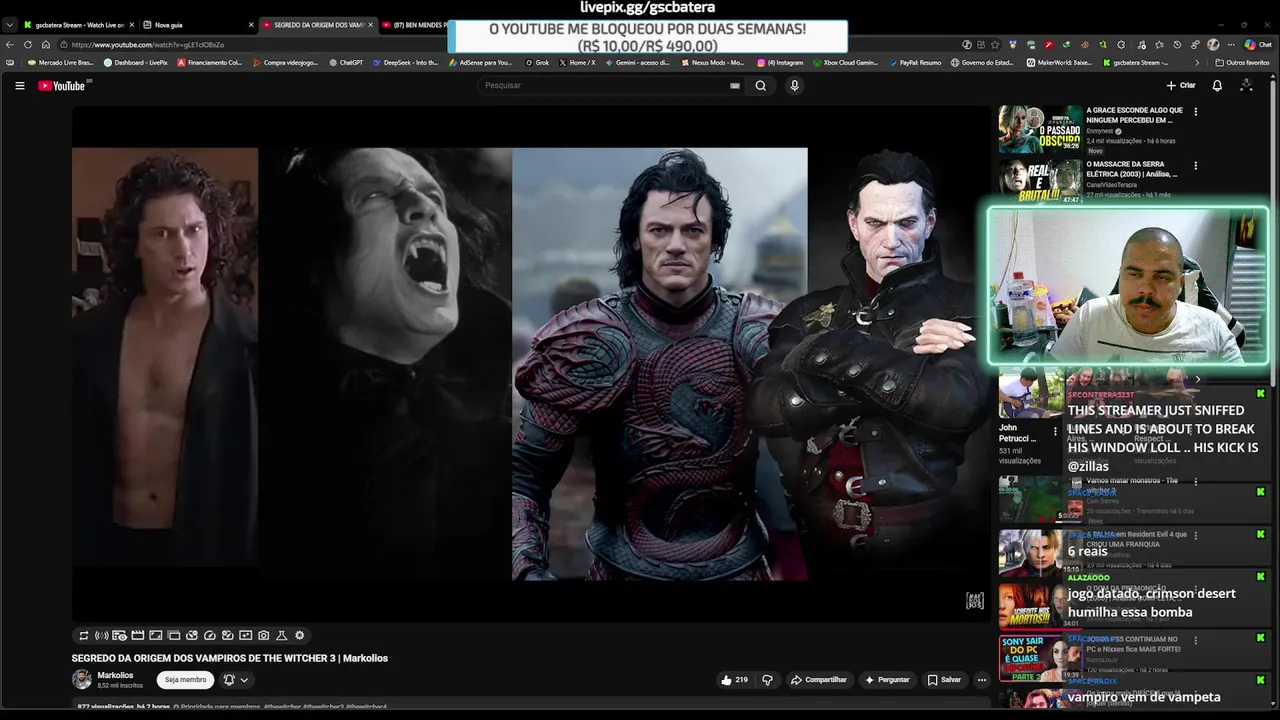1280x720 pixels.
Task: Click the browser address bar URL
Action: (x=147, y=45)
